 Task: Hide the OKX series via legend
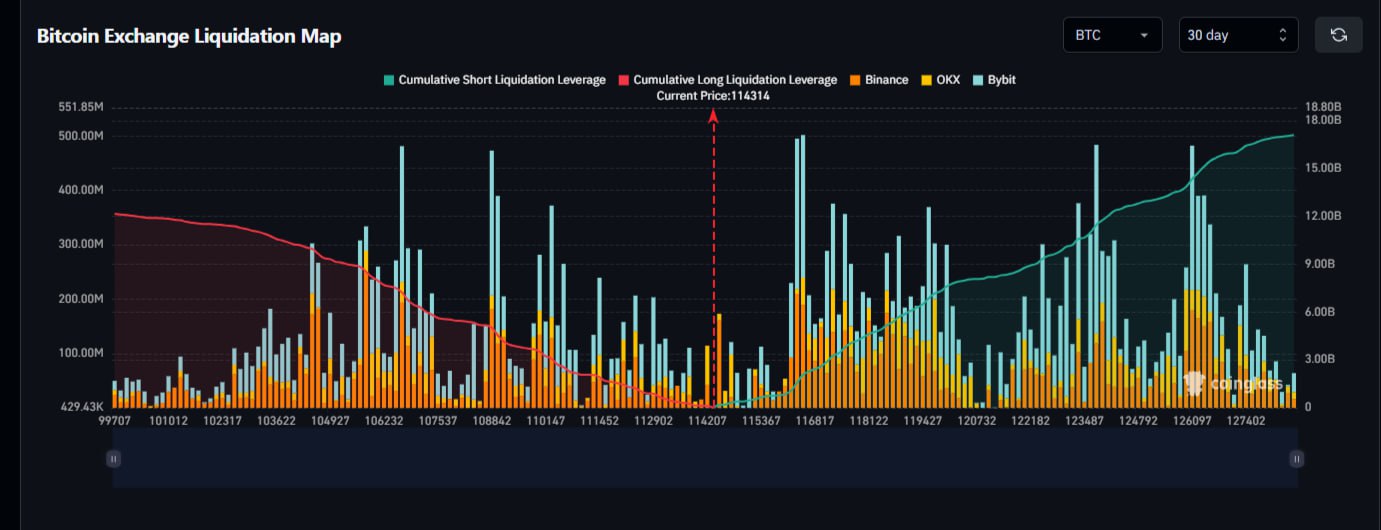[947, 80]
